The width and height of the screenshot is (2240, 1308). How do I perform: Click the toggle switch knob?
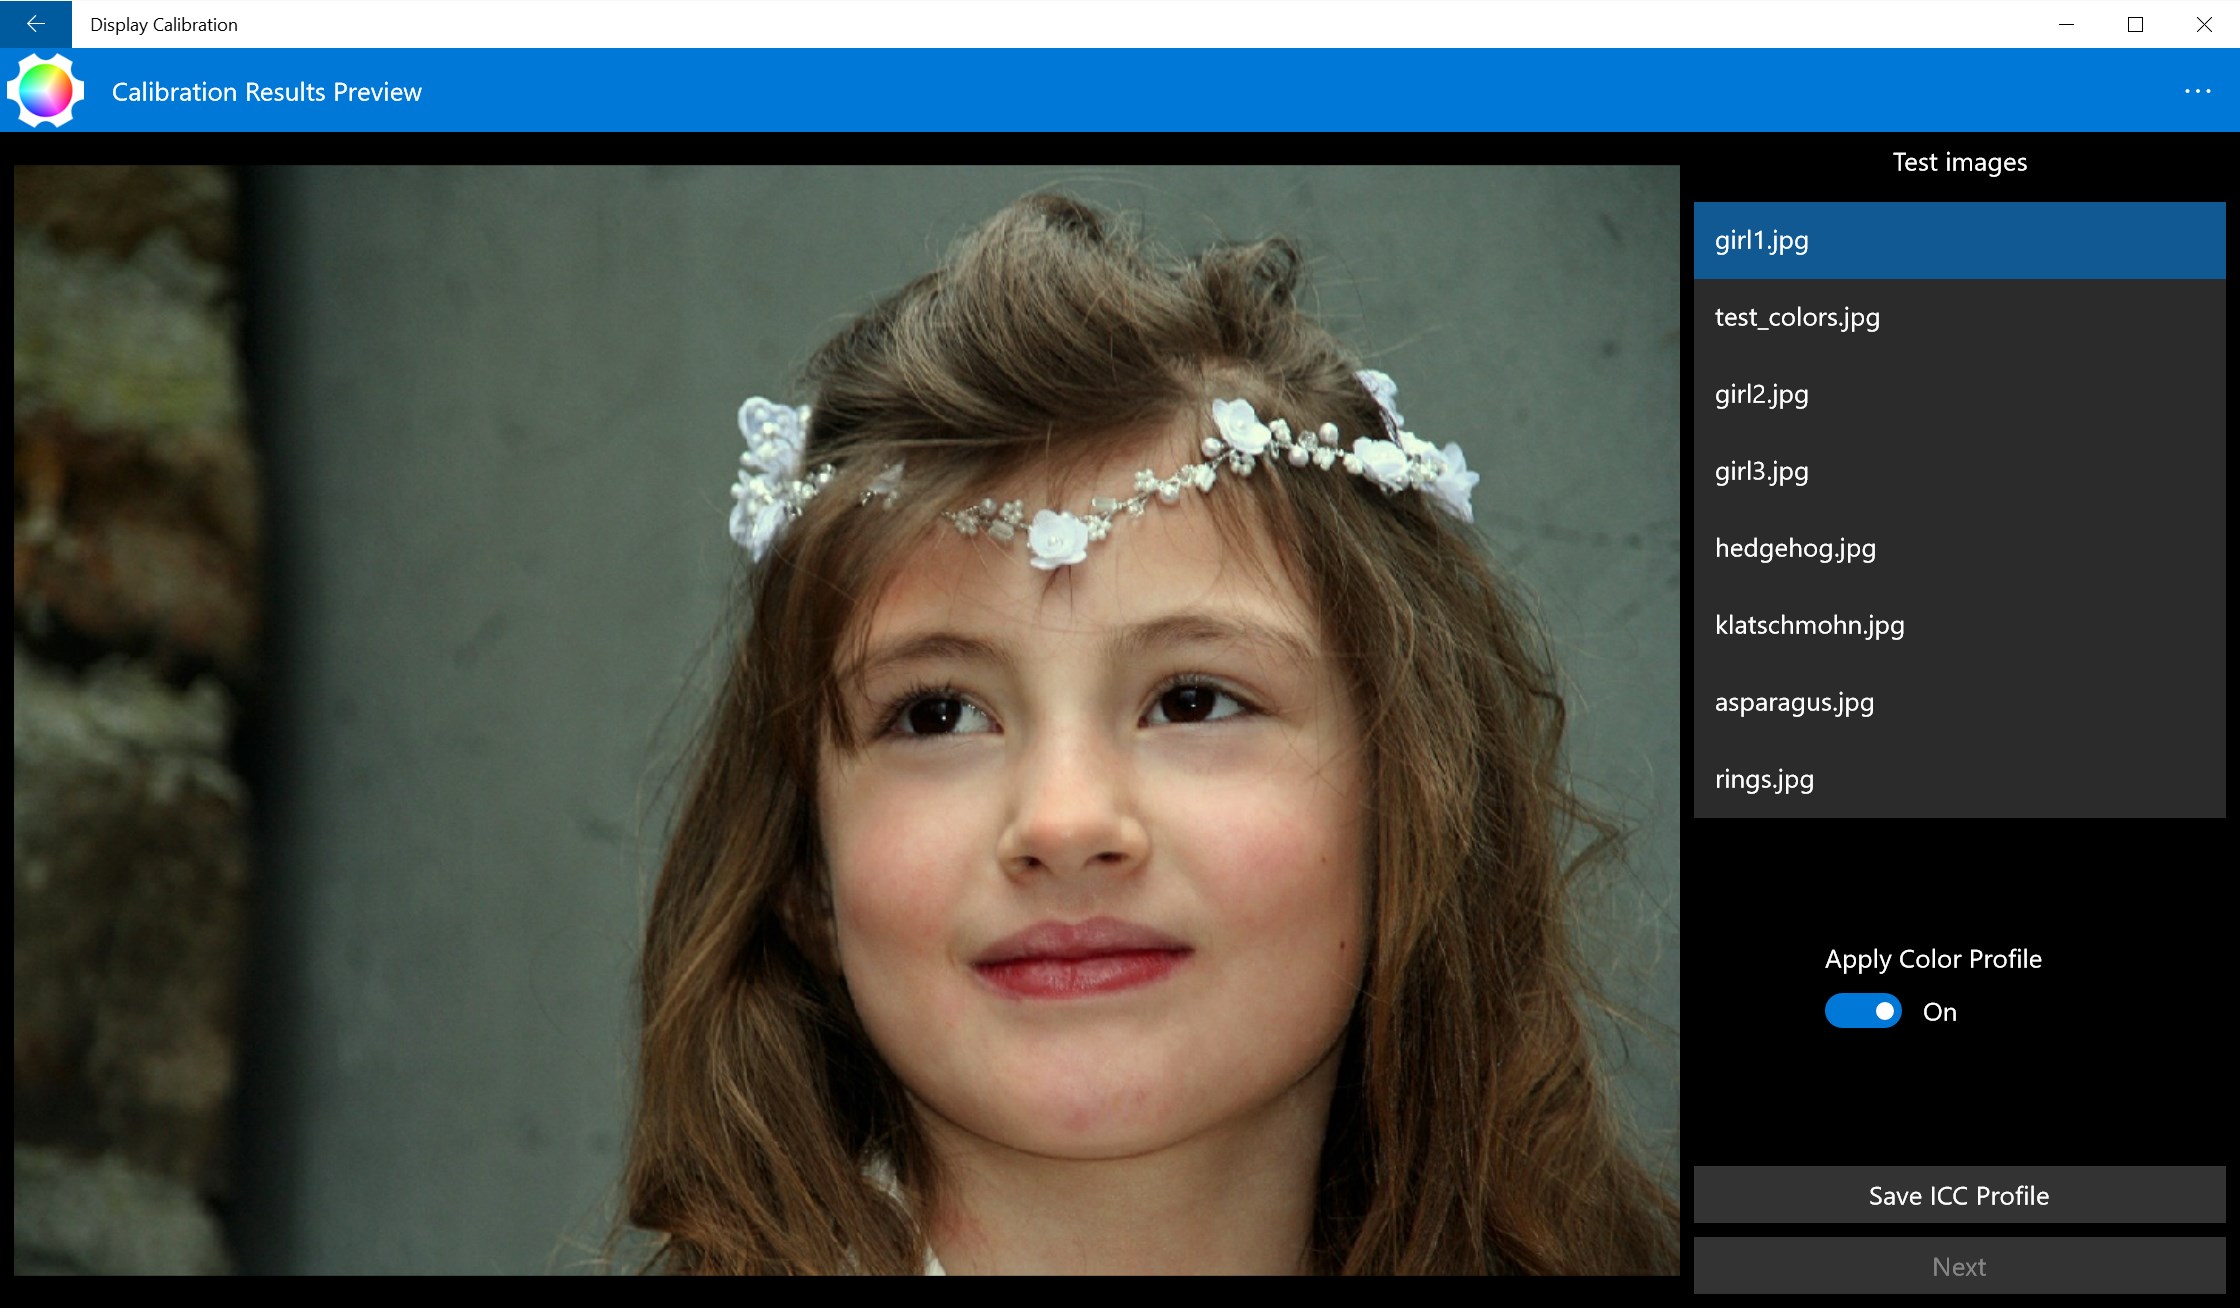click(1886, 1011)
